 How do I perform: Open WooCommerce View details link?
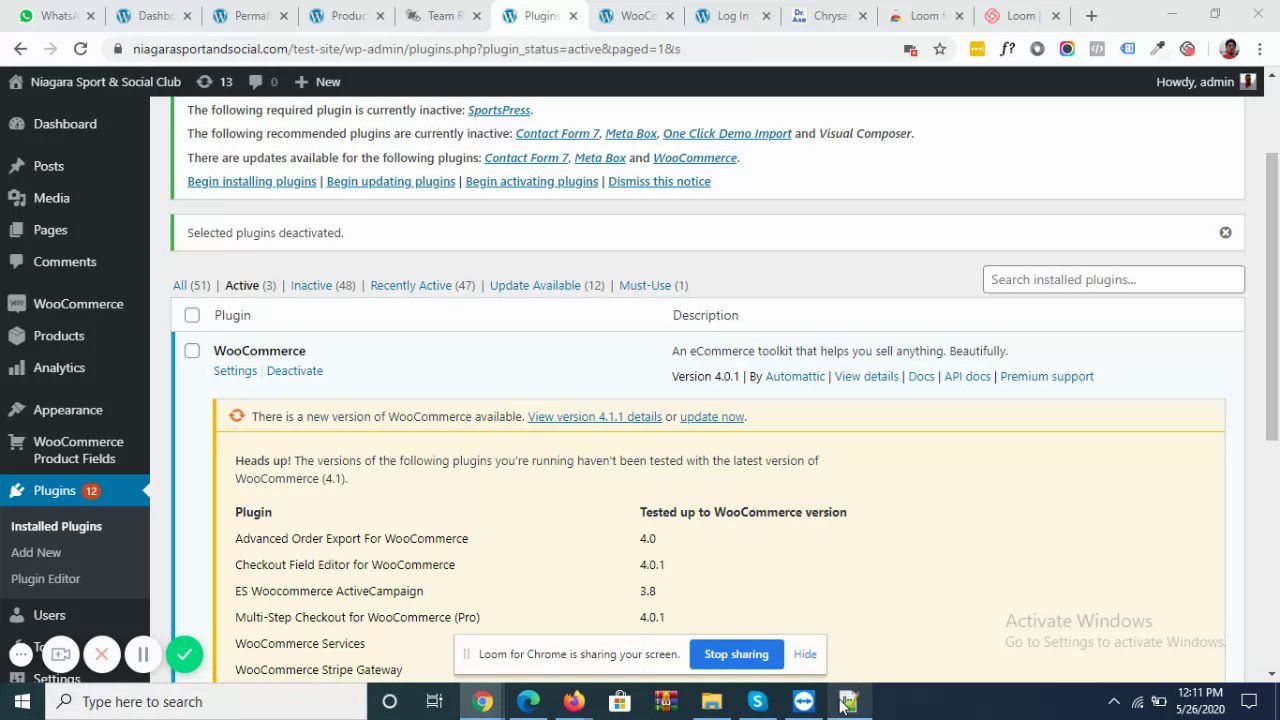[x=866, y=377]
